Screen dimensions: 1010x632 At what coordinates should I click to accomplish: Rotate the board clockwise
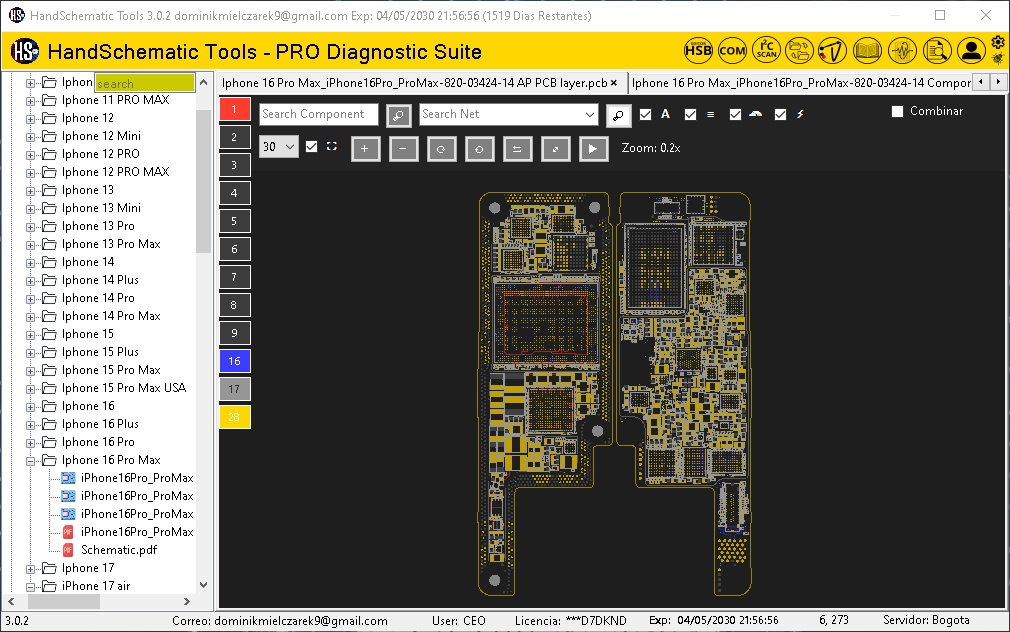442,148
